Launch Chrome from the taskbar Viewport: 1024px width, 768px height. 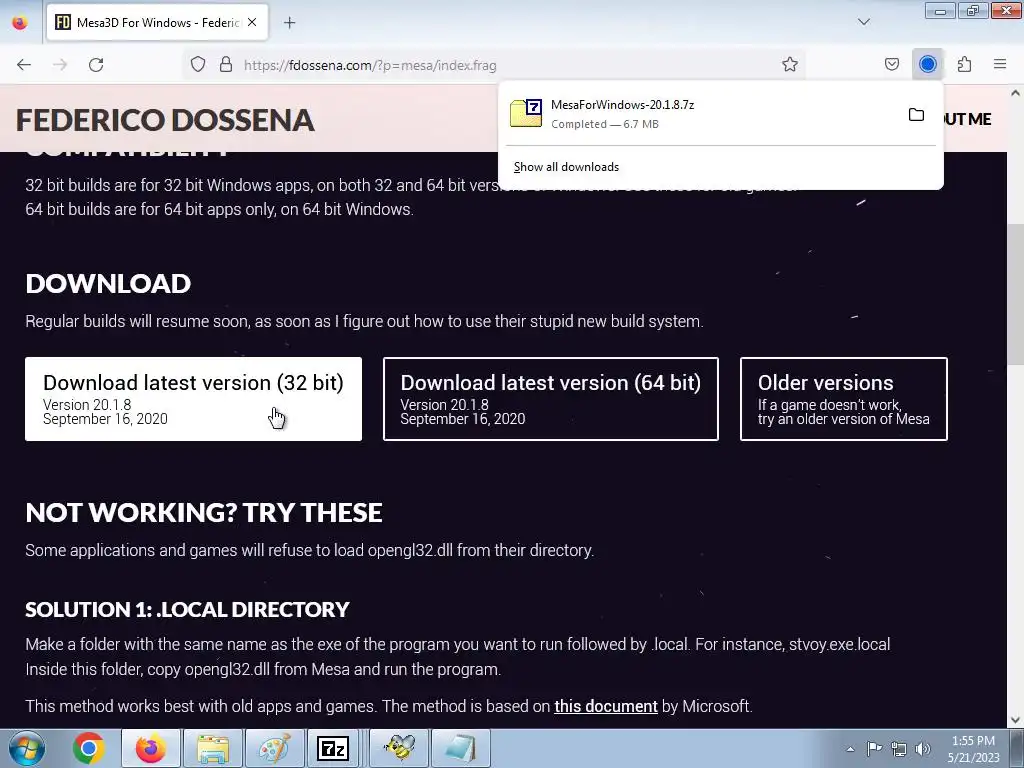tap(89, 748)
